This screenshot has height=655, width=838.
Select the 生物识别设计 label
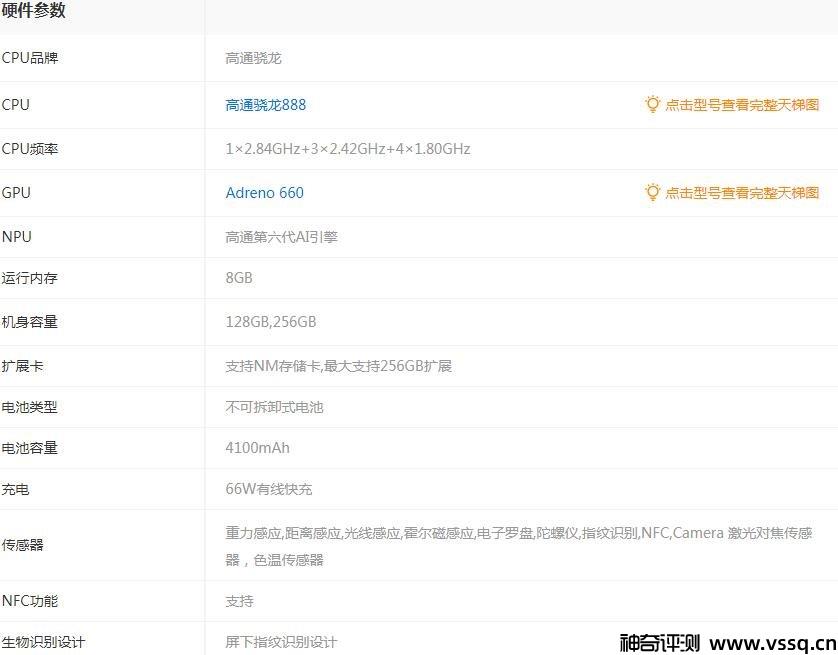click(43, 642)
